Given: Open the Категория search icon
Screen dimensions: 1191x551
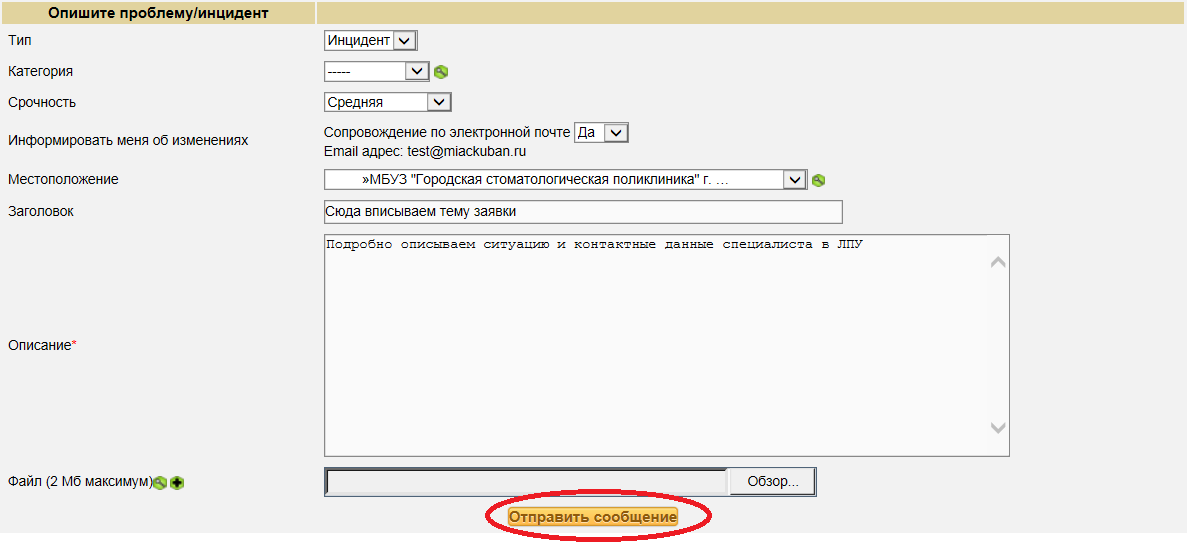Looking at the screenshot, I should 441,72.
